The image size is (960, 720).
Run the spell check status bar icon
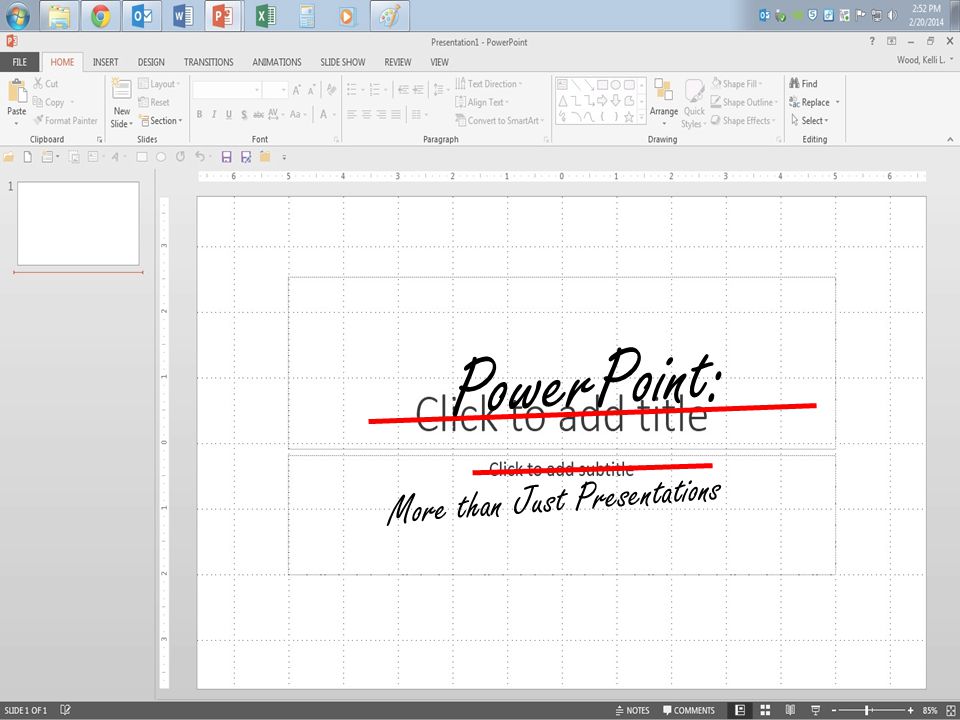tap(65, 710)
